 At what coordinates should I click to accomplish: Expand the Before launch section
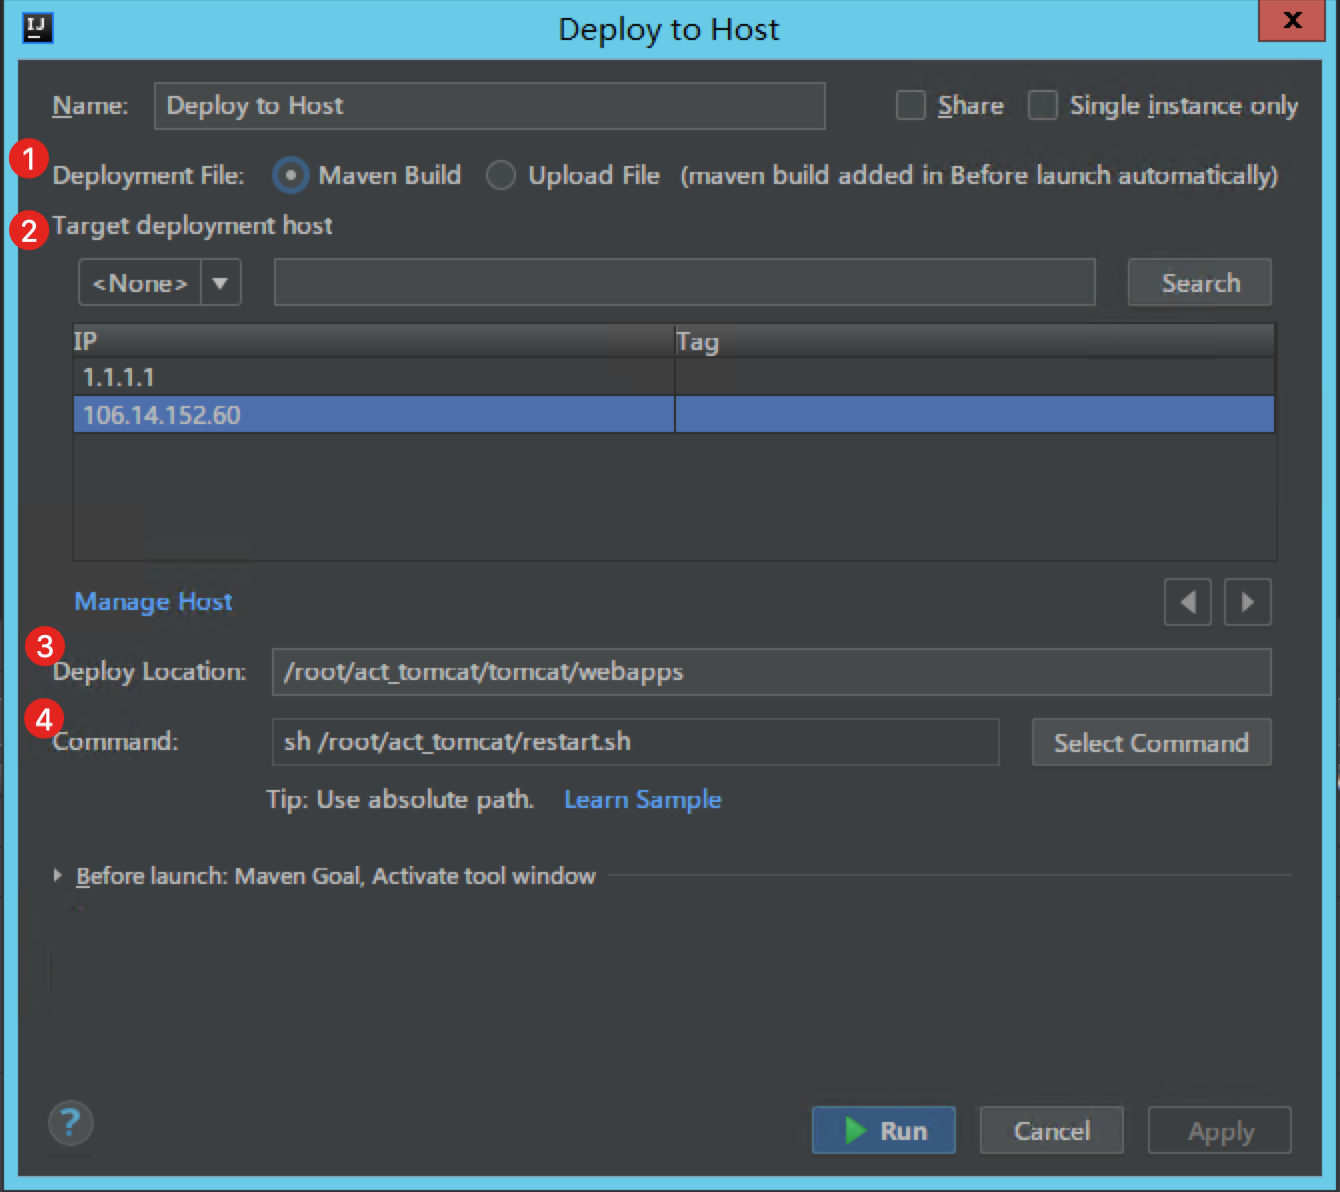coord(57,875)
